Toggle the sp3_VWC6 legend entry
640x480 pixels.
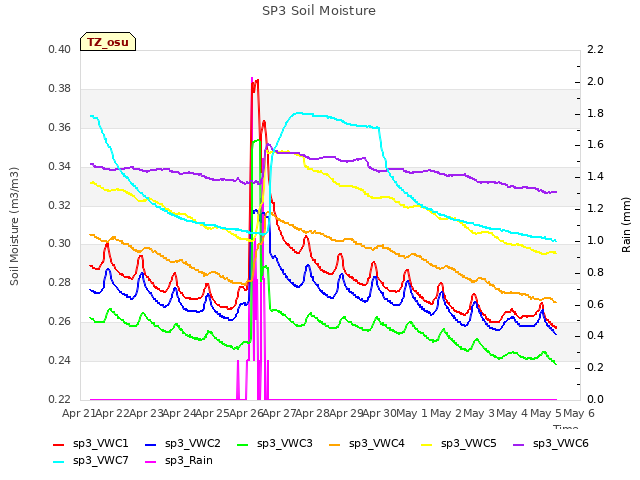tap(551, 443)
